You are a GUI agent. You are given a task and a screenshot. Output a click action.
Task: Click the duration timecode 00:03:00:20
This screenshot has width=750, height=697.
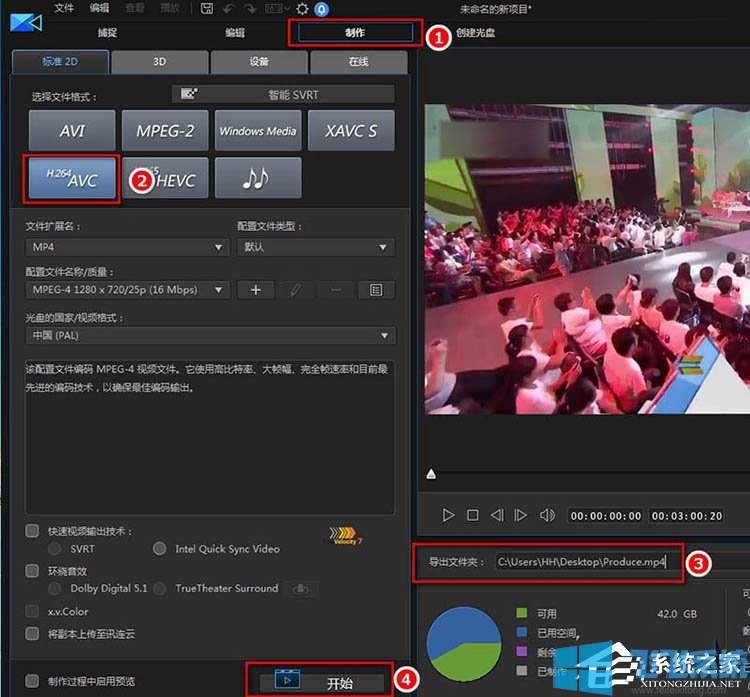point(686,516)
